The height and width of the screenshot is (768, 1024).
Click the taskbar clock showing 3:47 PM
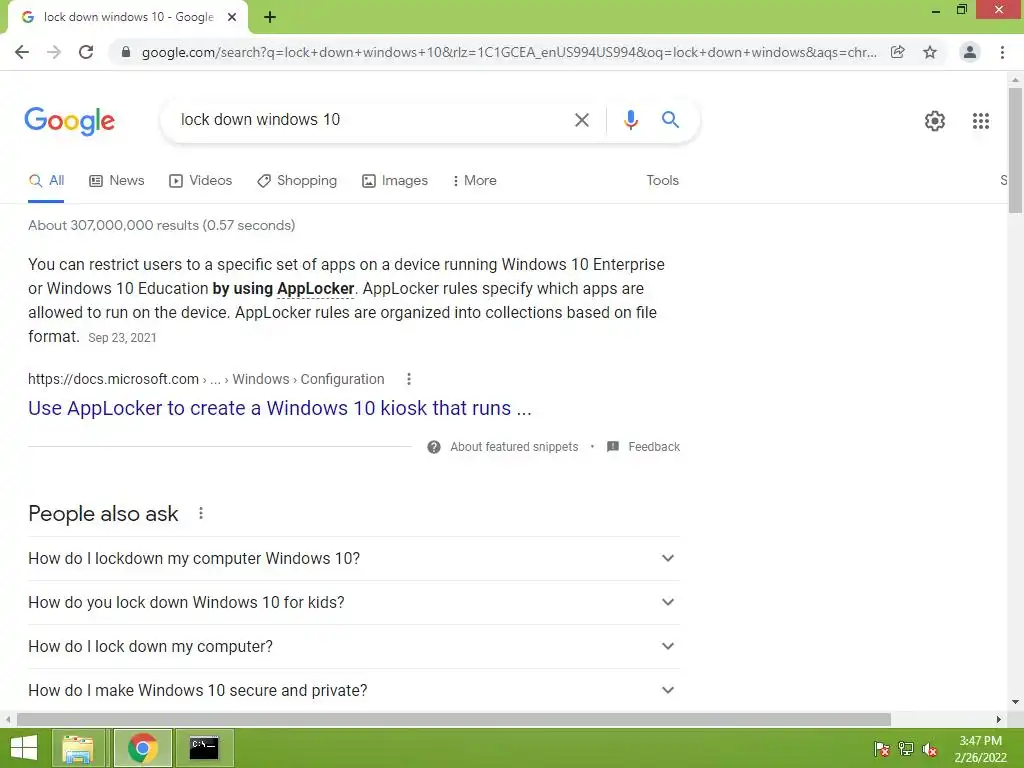(x=980, y=749)
